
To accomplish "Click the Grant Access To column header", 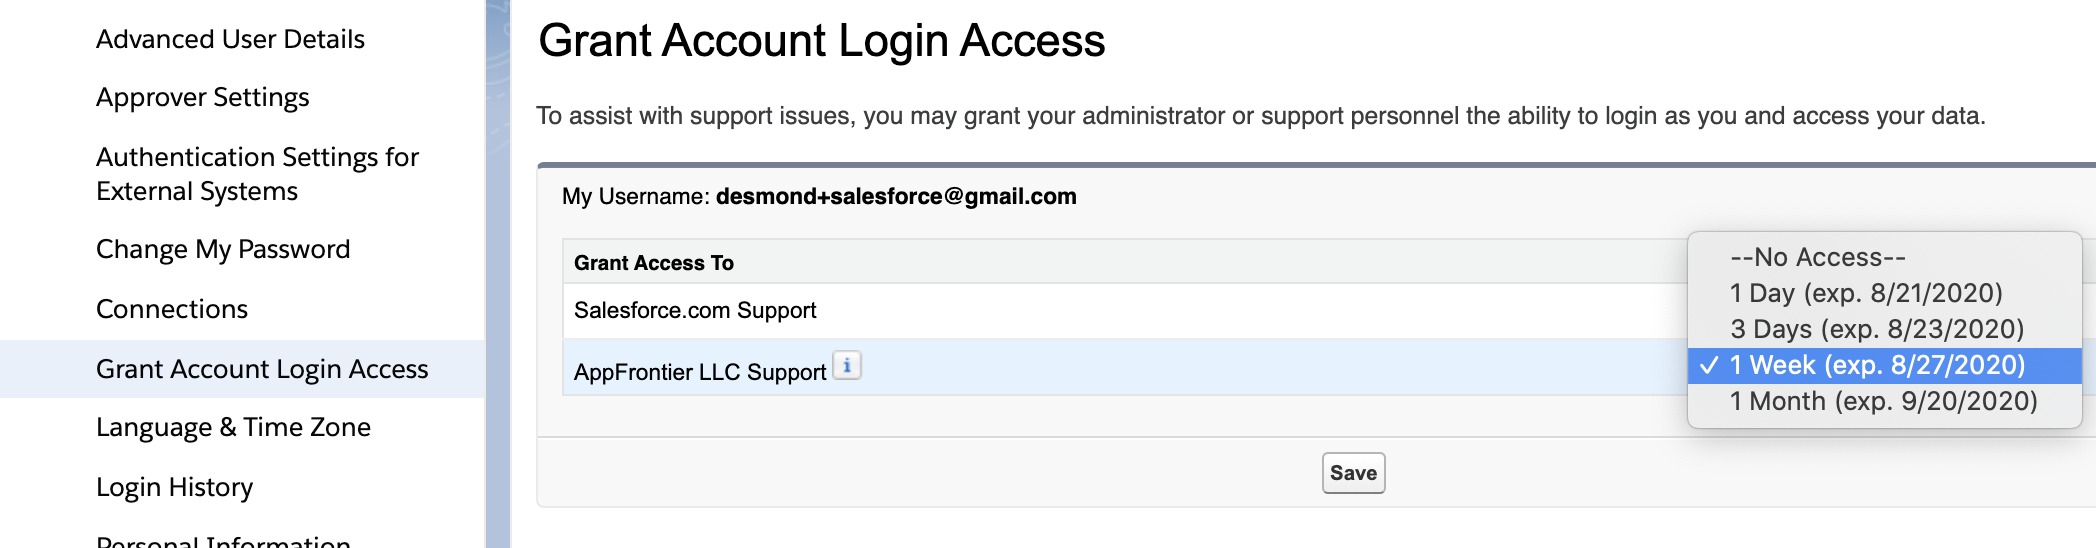I will coord(654,263).
